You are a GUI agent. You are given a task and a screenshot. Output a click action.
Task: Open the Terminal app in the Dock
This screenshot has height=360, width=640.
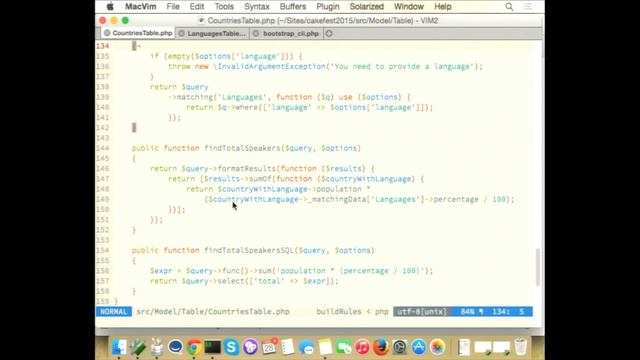[x=213, y=347]
